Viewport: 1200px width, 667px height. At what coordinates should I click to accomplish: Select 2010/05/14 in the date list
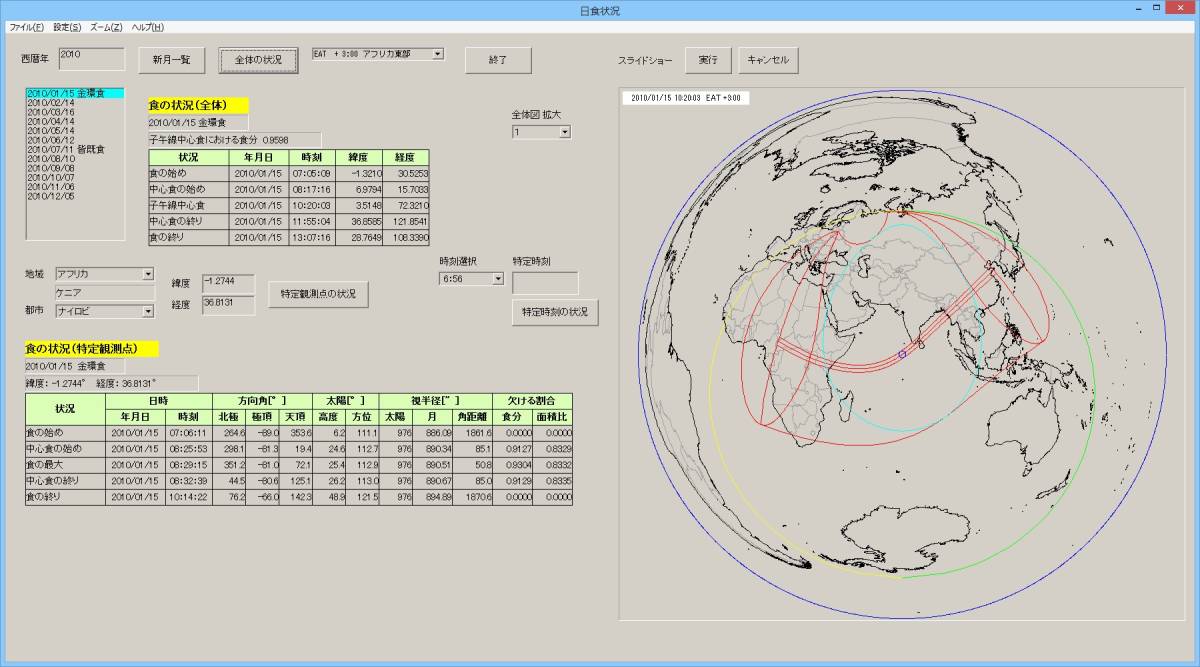click(75, 130)
